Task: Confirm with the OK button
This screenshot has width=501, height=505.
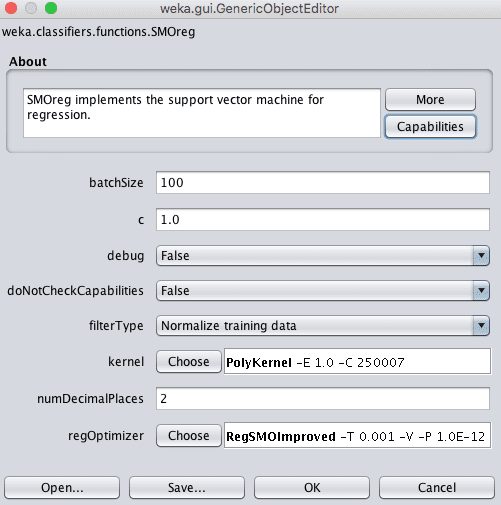Action: [312, 488]
